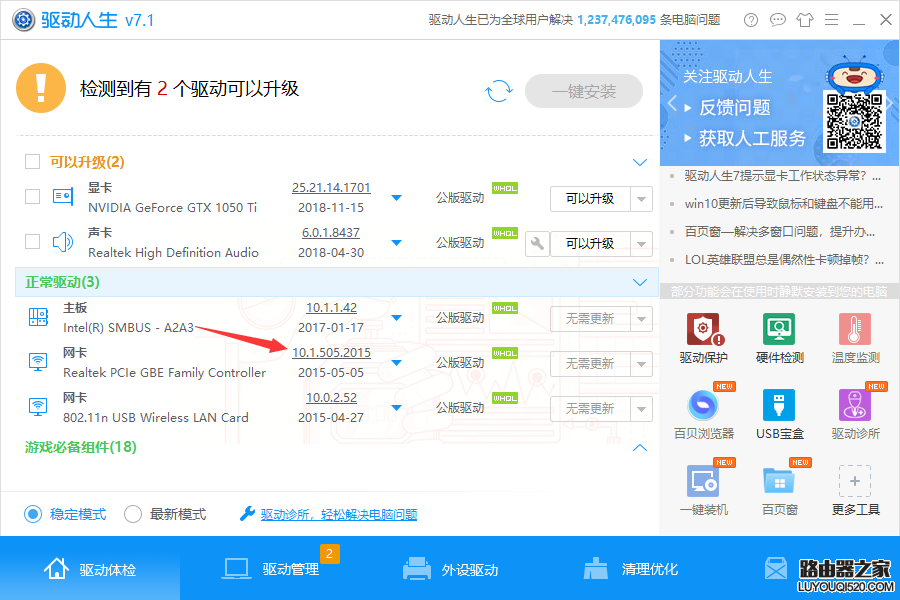Screen dimensions: 900x600
Task: Collapse the 可以升级 section chevron
Action: pyautogui.click(x=640, y=162)
